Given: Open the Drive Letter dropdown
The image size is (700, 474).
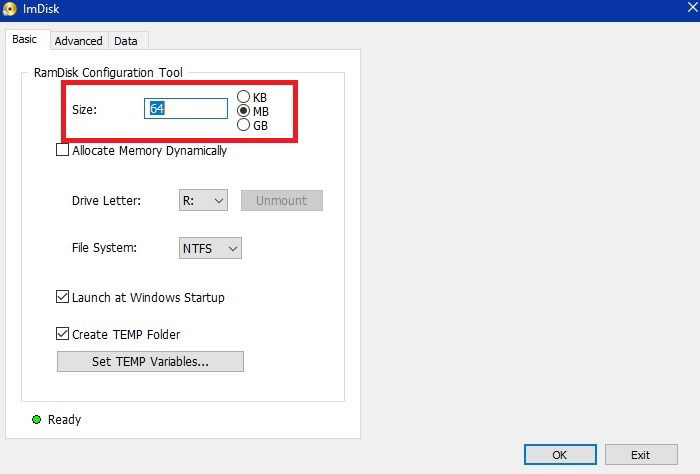Looking at the screenshot, I should 203,200.
